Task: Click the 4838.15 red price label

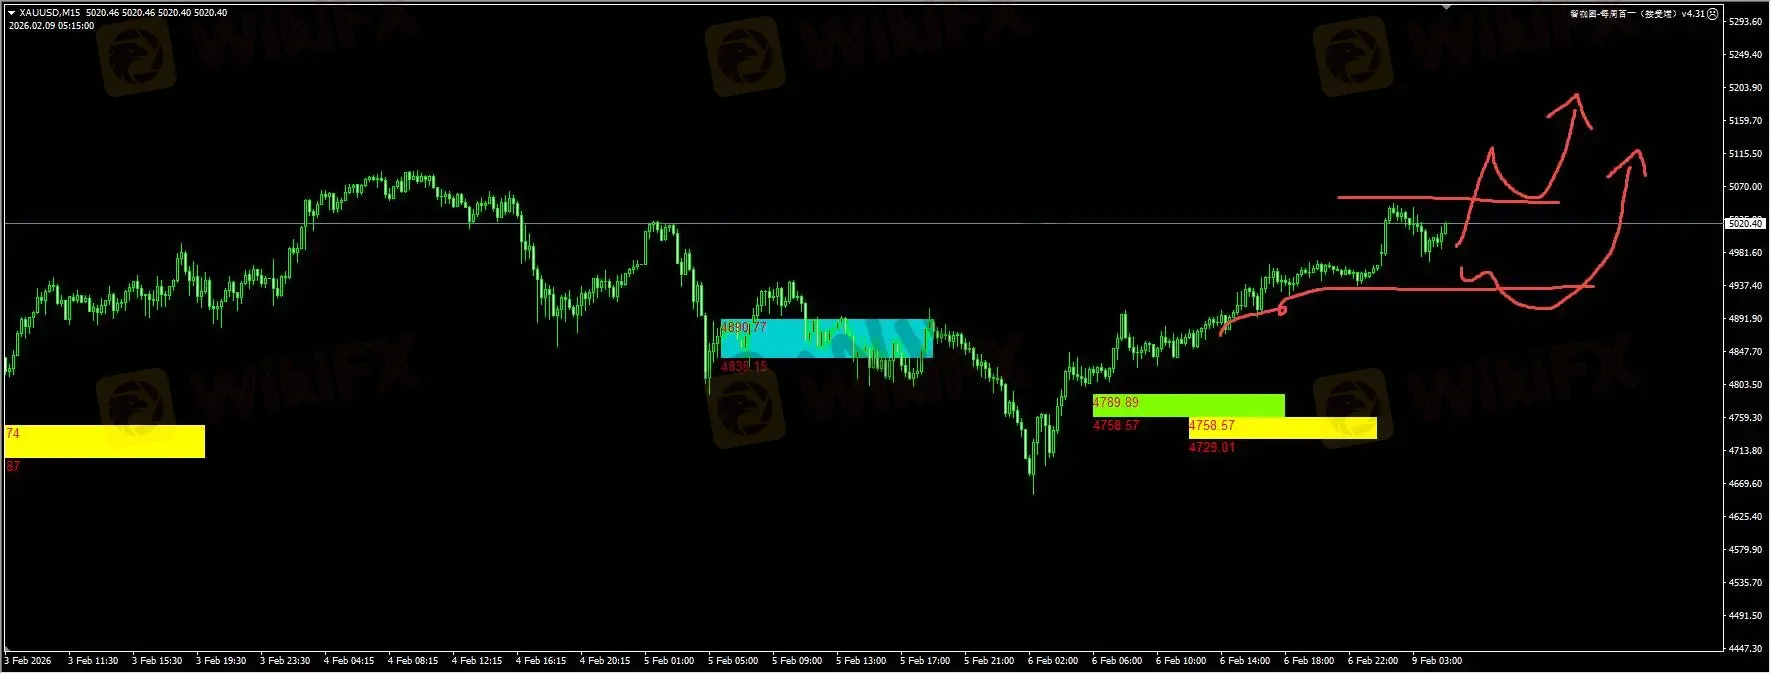Action: 744,366
